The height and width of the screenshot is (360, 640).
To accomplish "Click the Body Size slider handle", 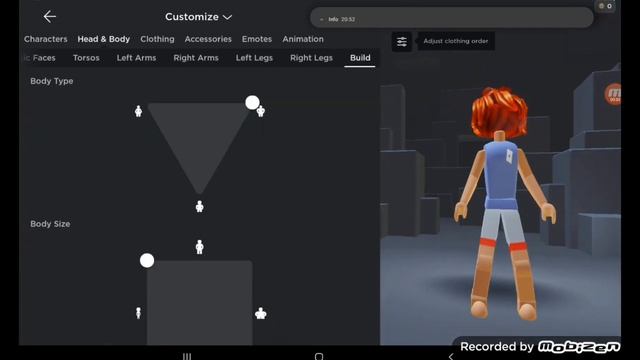I will (147, 260).
